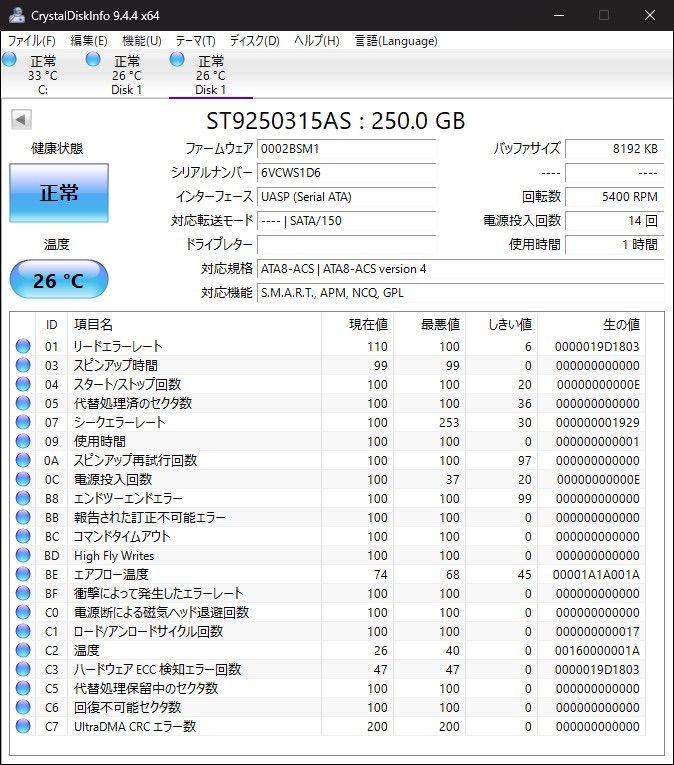Click the status orb for ID BF row
The height and width of the screenshot is (765, 674).
(23, 593)
